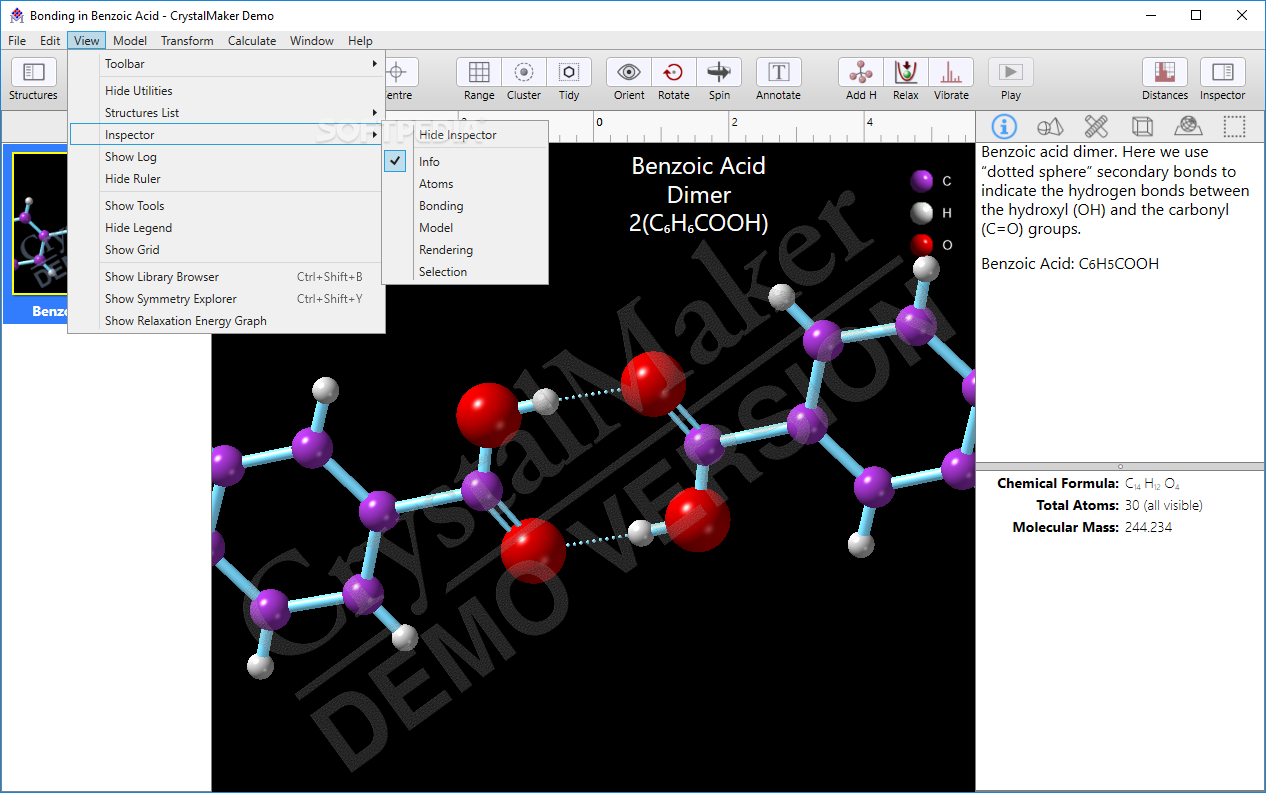This screenshot has height=793, width=1266.
Task: Click the CrystalMaker app icon in title bar
Action: click(16, 15)
